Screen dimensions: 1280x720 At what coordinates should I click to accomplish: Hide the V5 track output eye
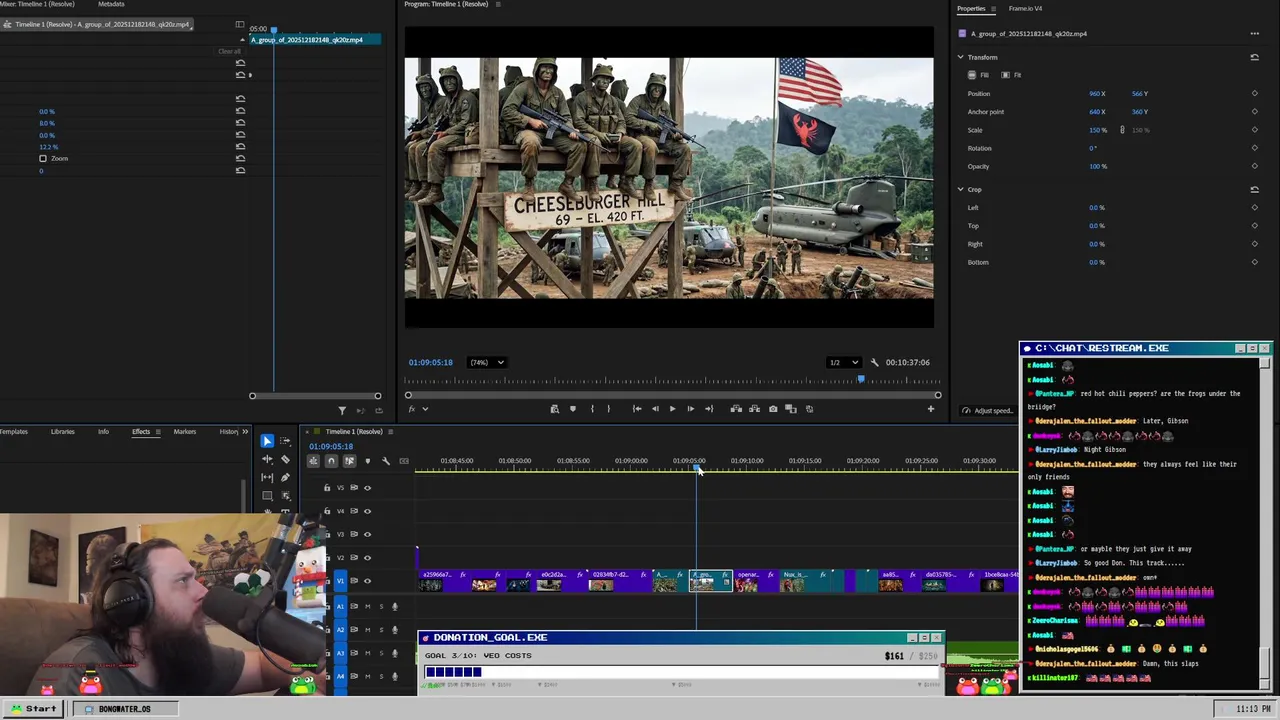tap(367, 488)
